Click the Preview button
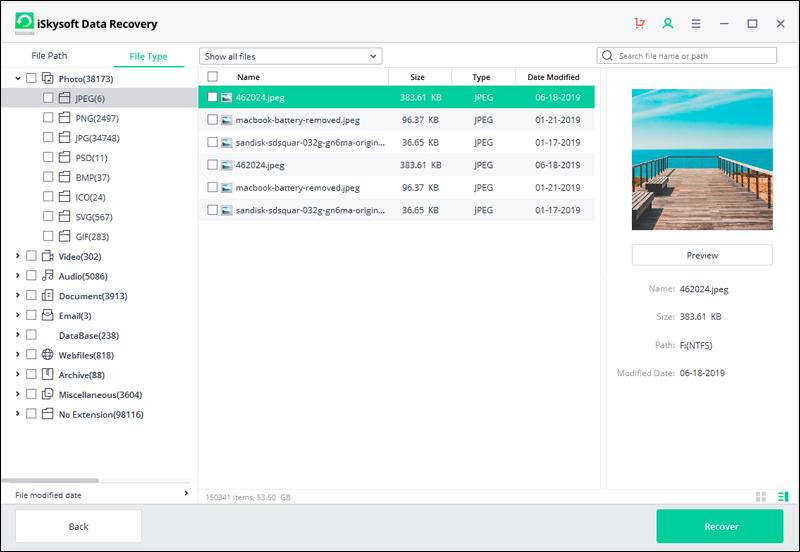 point(702,255)
